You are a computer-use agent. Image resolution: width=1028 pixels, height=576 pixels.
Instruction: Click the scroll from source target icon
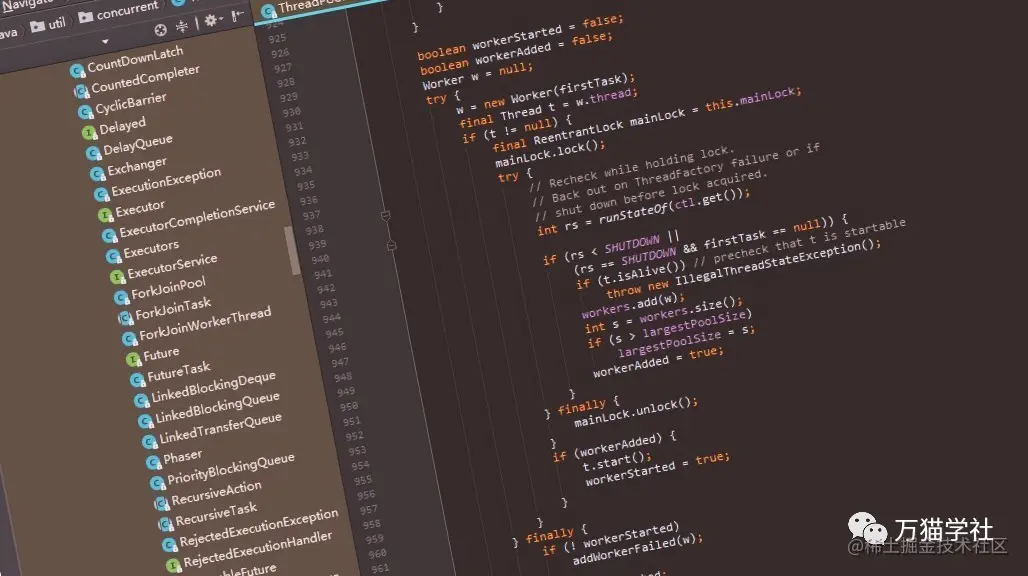[x=161, y=29]
